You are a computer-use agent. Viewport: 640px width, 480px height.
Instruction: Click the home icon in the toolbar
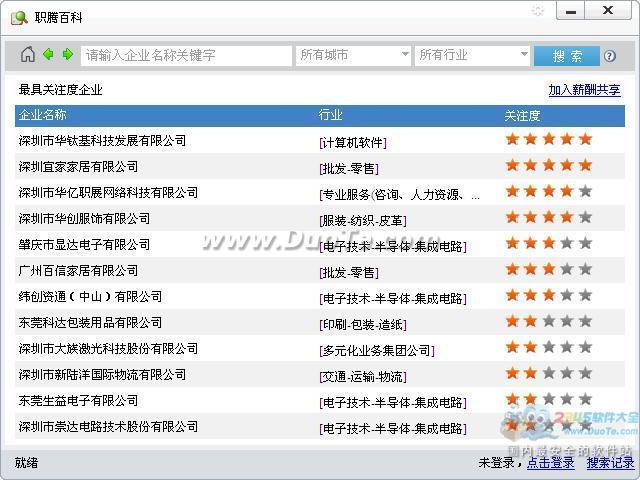(28, 55)
